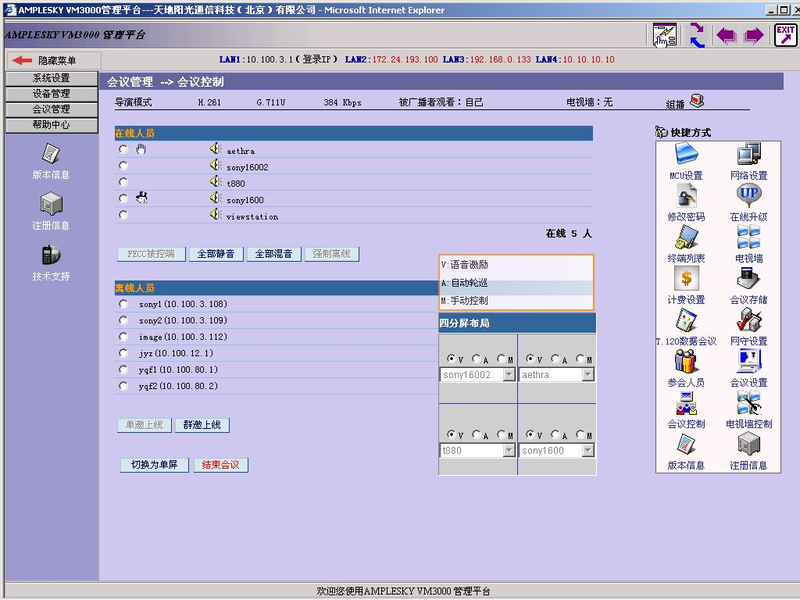The image size is (800, 600).
Task: Click the red 结束会议 button
Action: point(221,465)
